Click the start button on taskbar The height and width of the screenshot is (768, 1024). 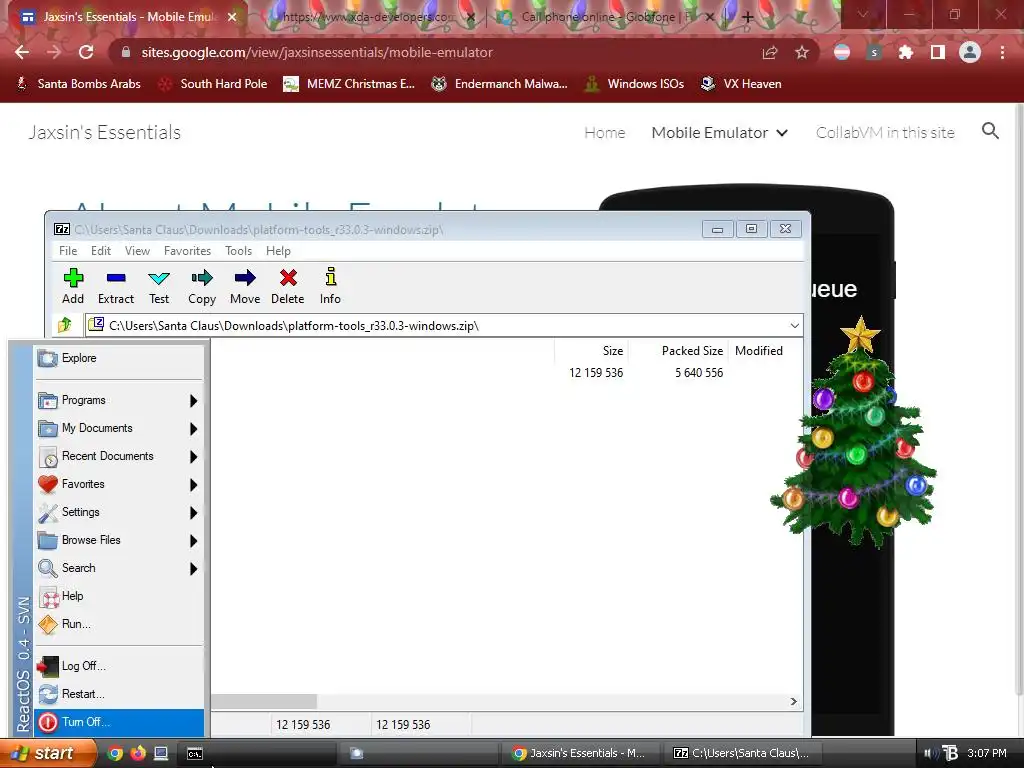(46, 753)
